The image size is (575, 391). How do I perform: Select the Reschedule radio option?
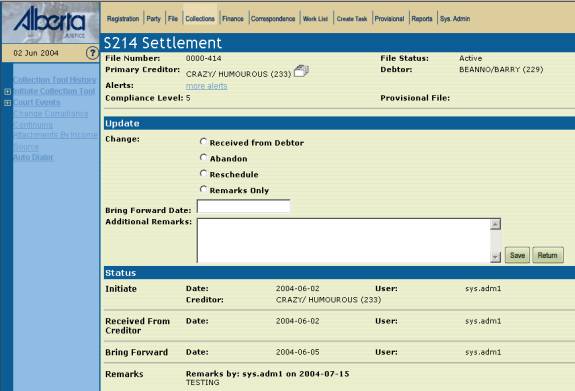click(203, 173)
